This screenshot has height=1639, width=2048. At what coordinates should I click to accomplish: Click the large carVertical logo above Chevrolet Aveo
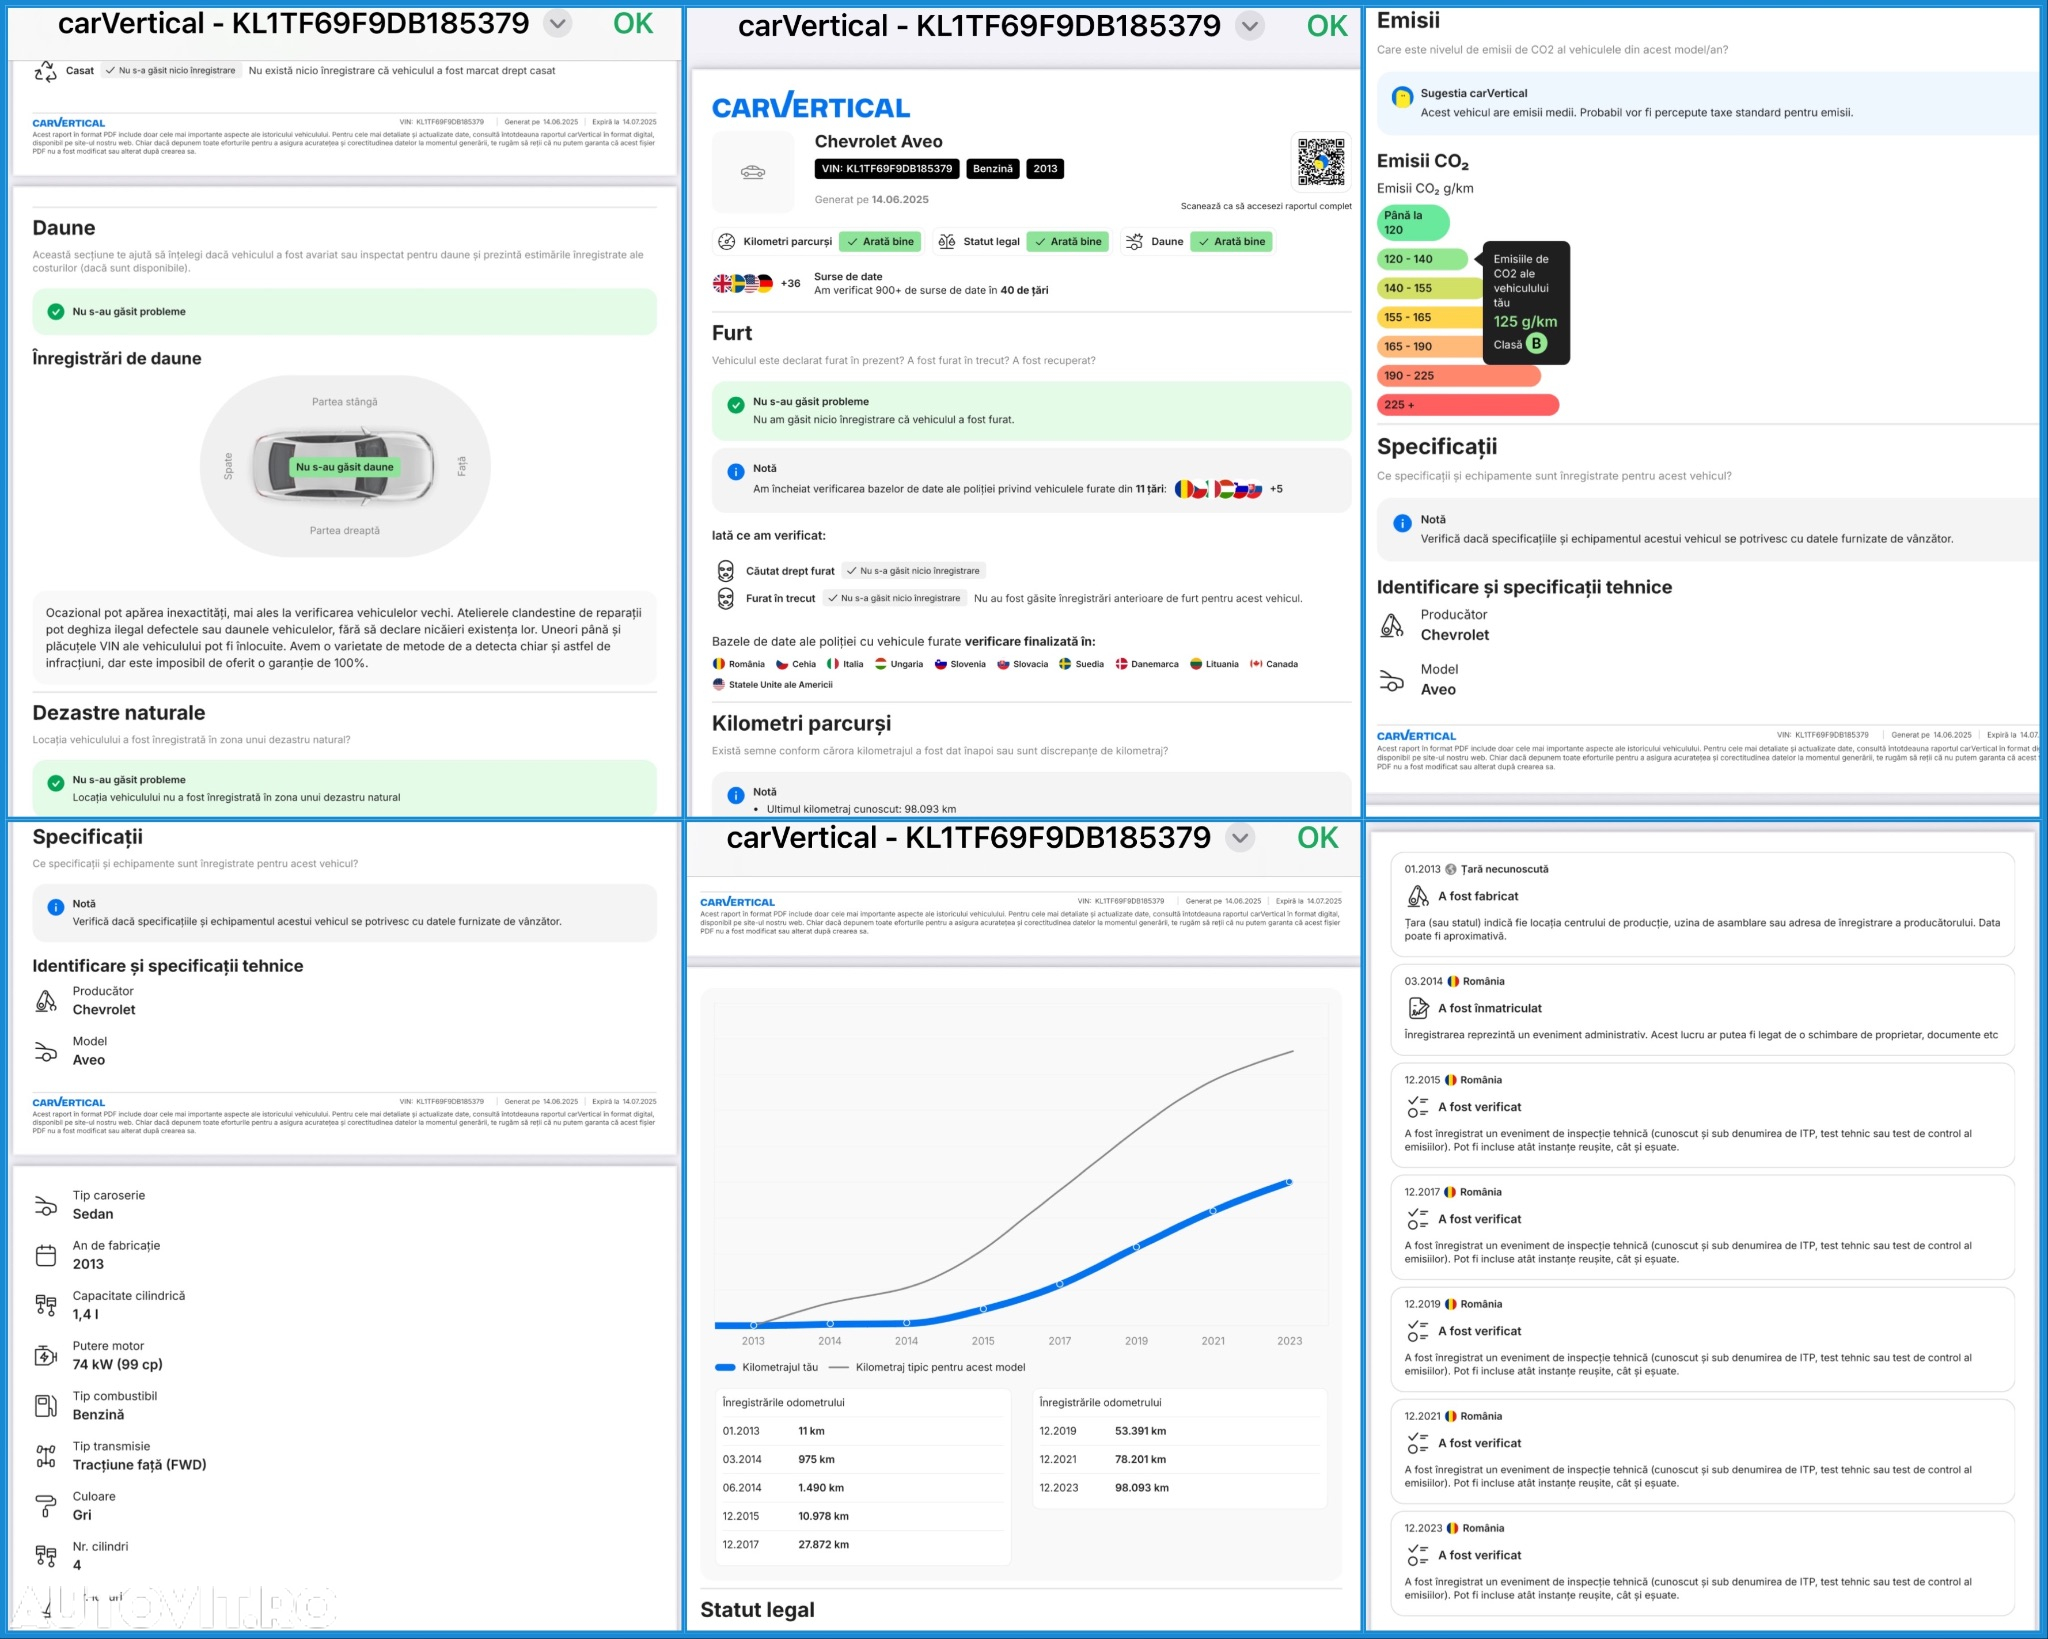811,106
